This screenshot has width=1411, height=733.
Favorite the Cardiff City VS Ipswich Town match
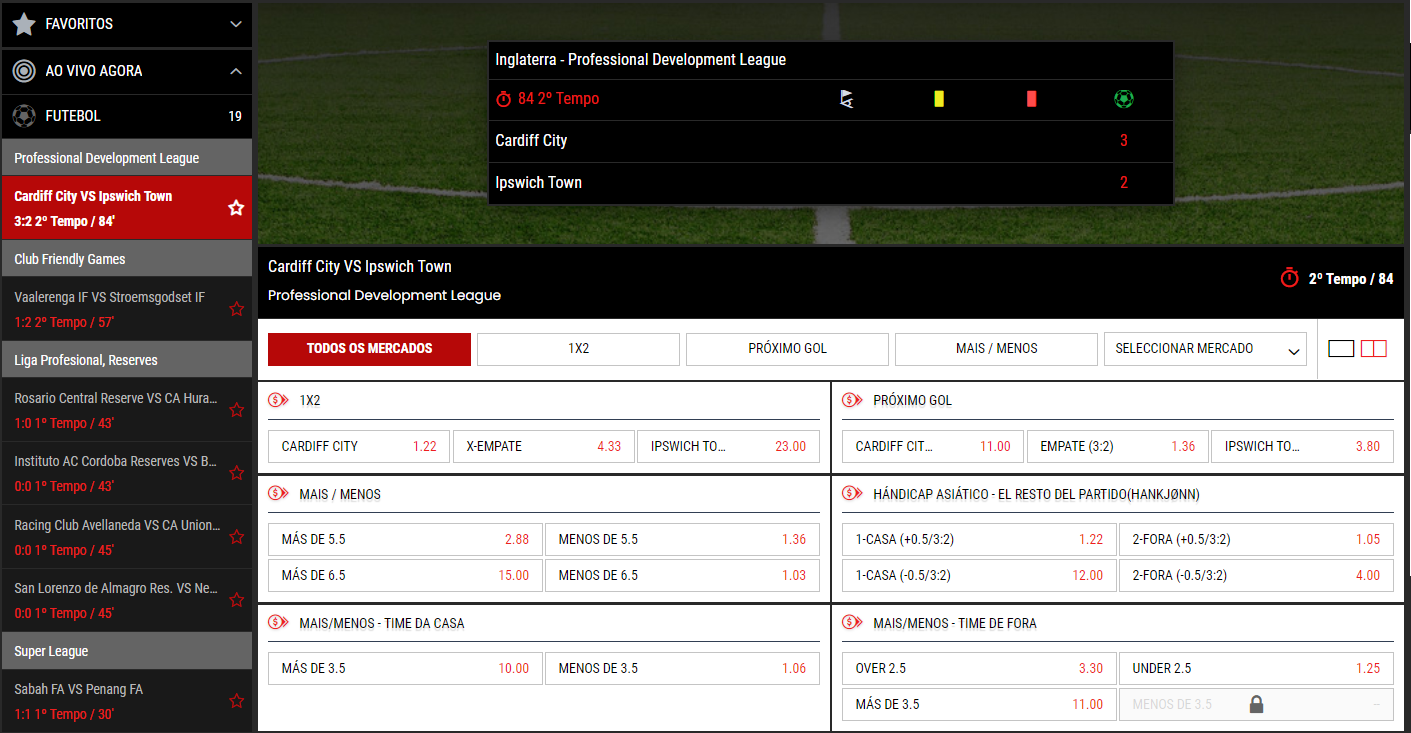pyautogui.click(x=236, y=208)
